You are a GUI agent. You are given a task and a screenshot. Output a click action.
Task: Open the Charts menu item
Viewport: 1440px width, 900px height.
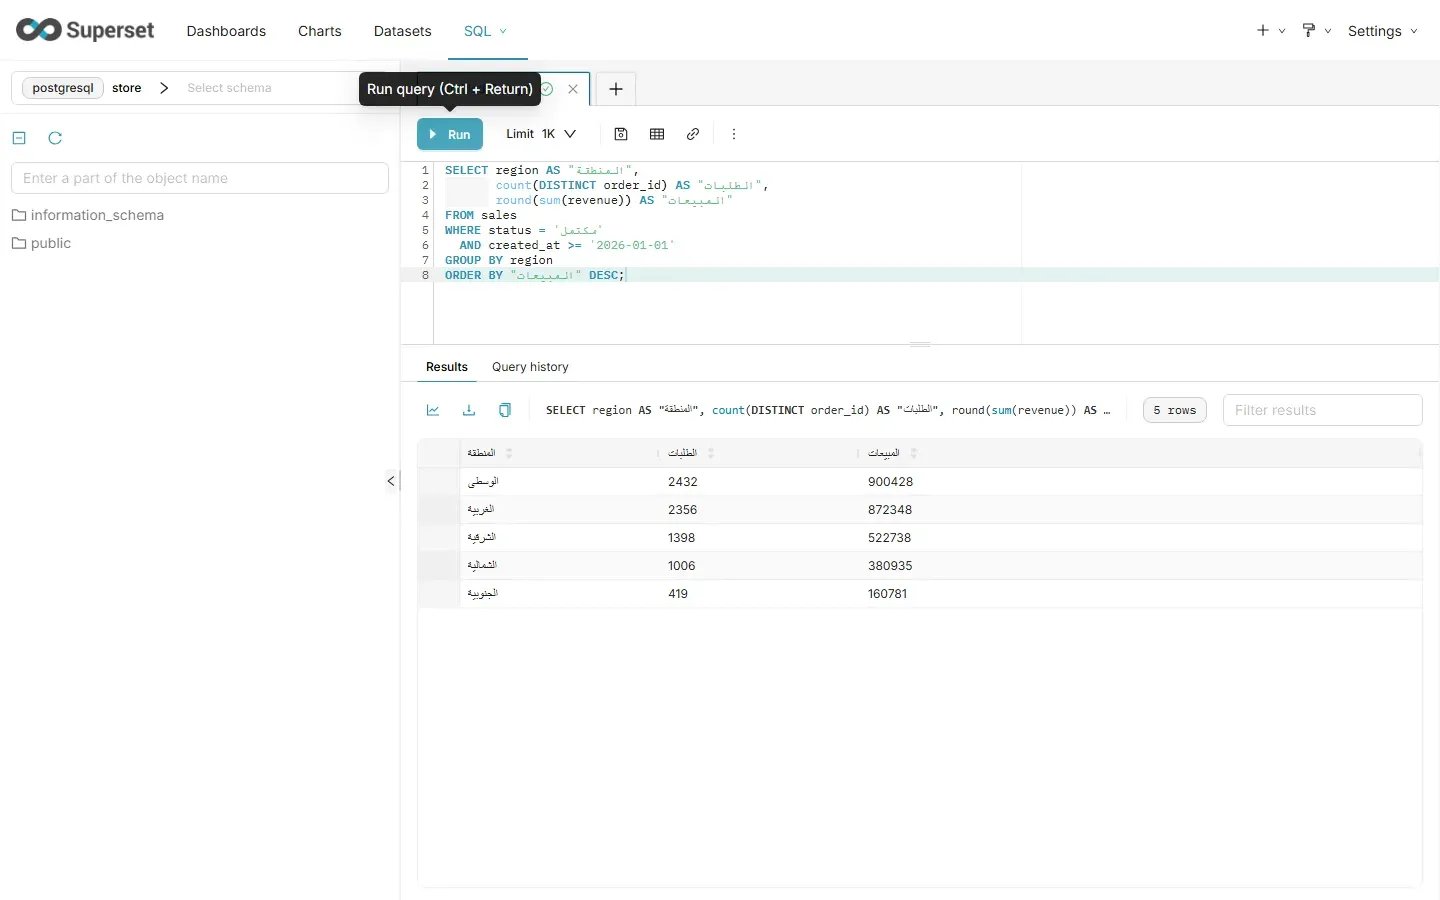click(x=320, y=31)
